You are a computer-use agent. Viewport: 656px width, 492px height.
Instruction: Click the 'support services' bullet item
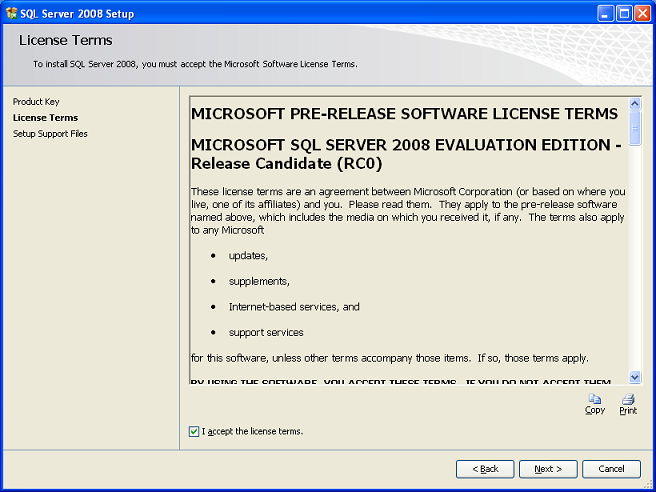[266, 333]
